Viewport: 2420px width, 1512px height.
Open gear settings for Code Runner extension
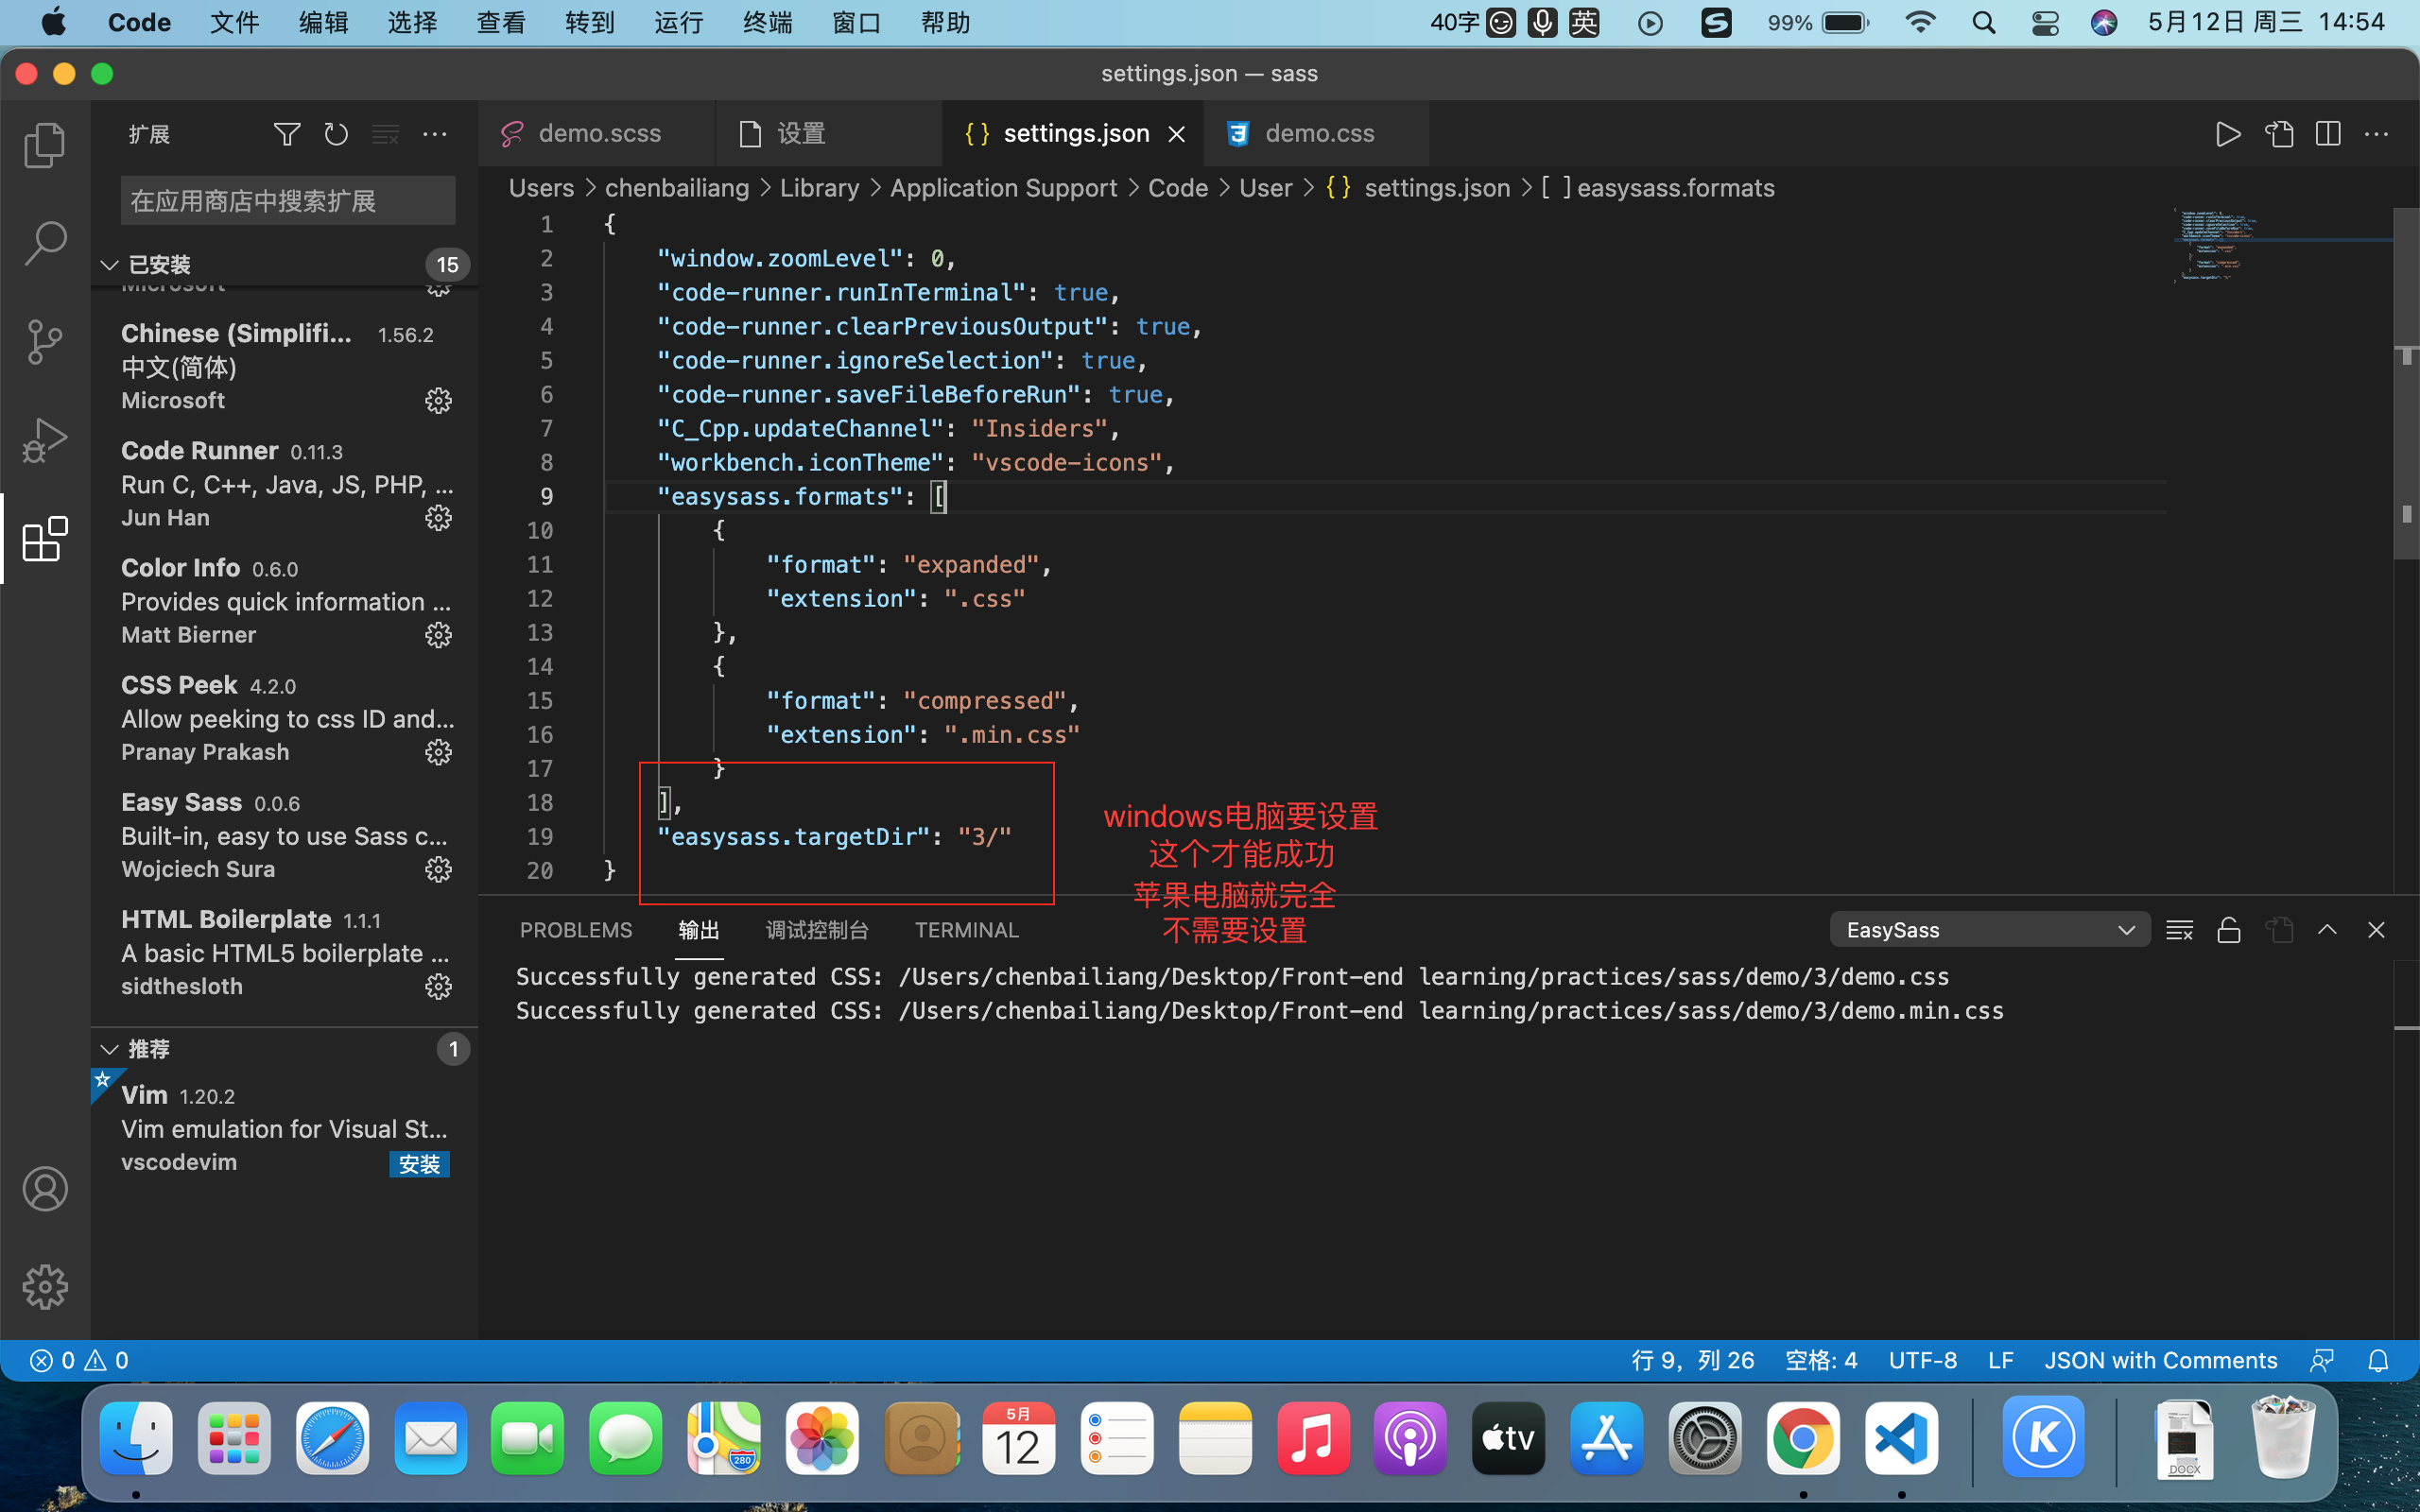tap(438, 518)
